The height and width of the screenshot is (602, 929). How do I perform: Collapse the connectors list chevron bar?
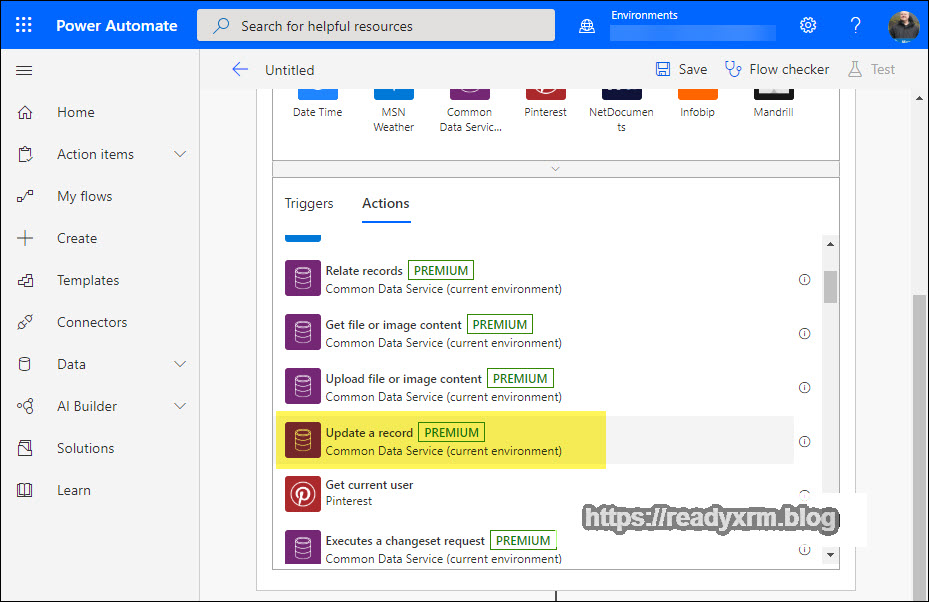coord(555,169)
